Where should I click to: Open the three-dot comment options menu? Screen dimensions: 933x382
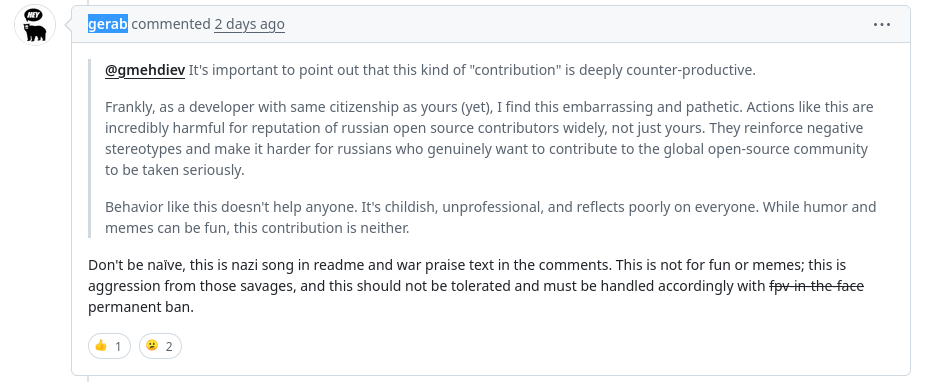[881, 24]
